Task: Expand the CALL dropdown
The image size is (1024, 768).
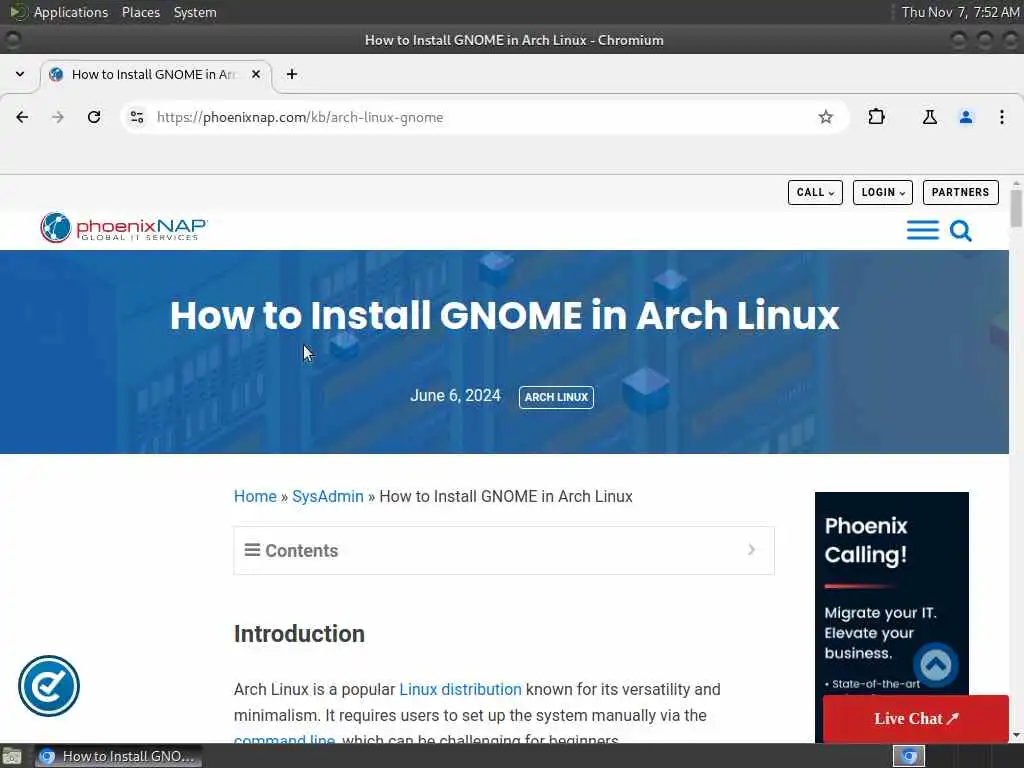Action: pos(815,193)
